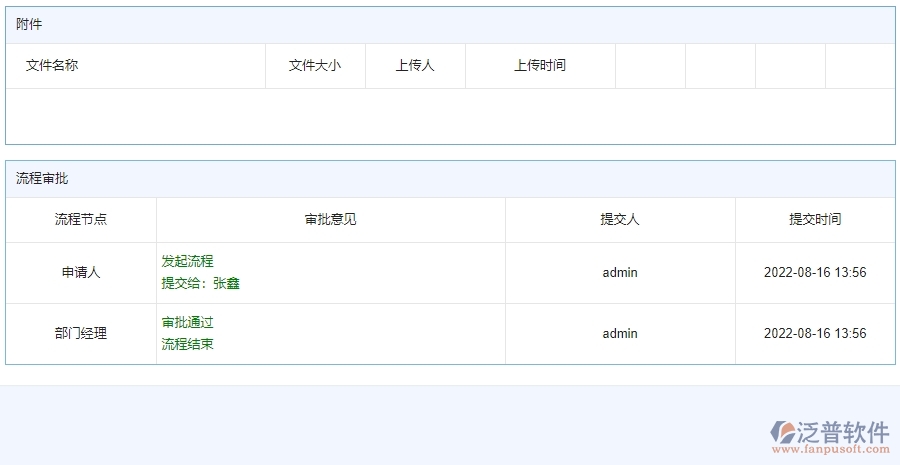The height and width of the screenshot is (465, 900).
Task: Click the 泛普软件 logo icon
Action: point(782,432)
